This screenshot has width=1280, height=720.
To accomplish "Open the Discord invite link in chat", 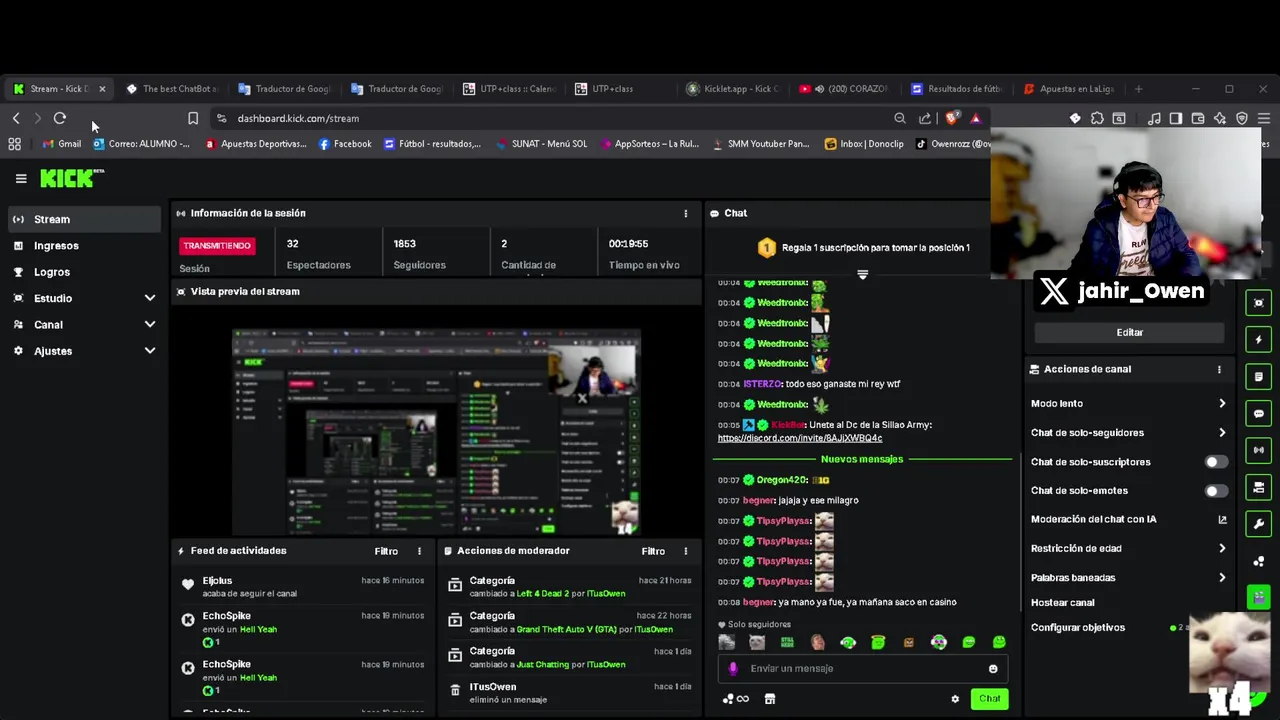I will 800,438.
